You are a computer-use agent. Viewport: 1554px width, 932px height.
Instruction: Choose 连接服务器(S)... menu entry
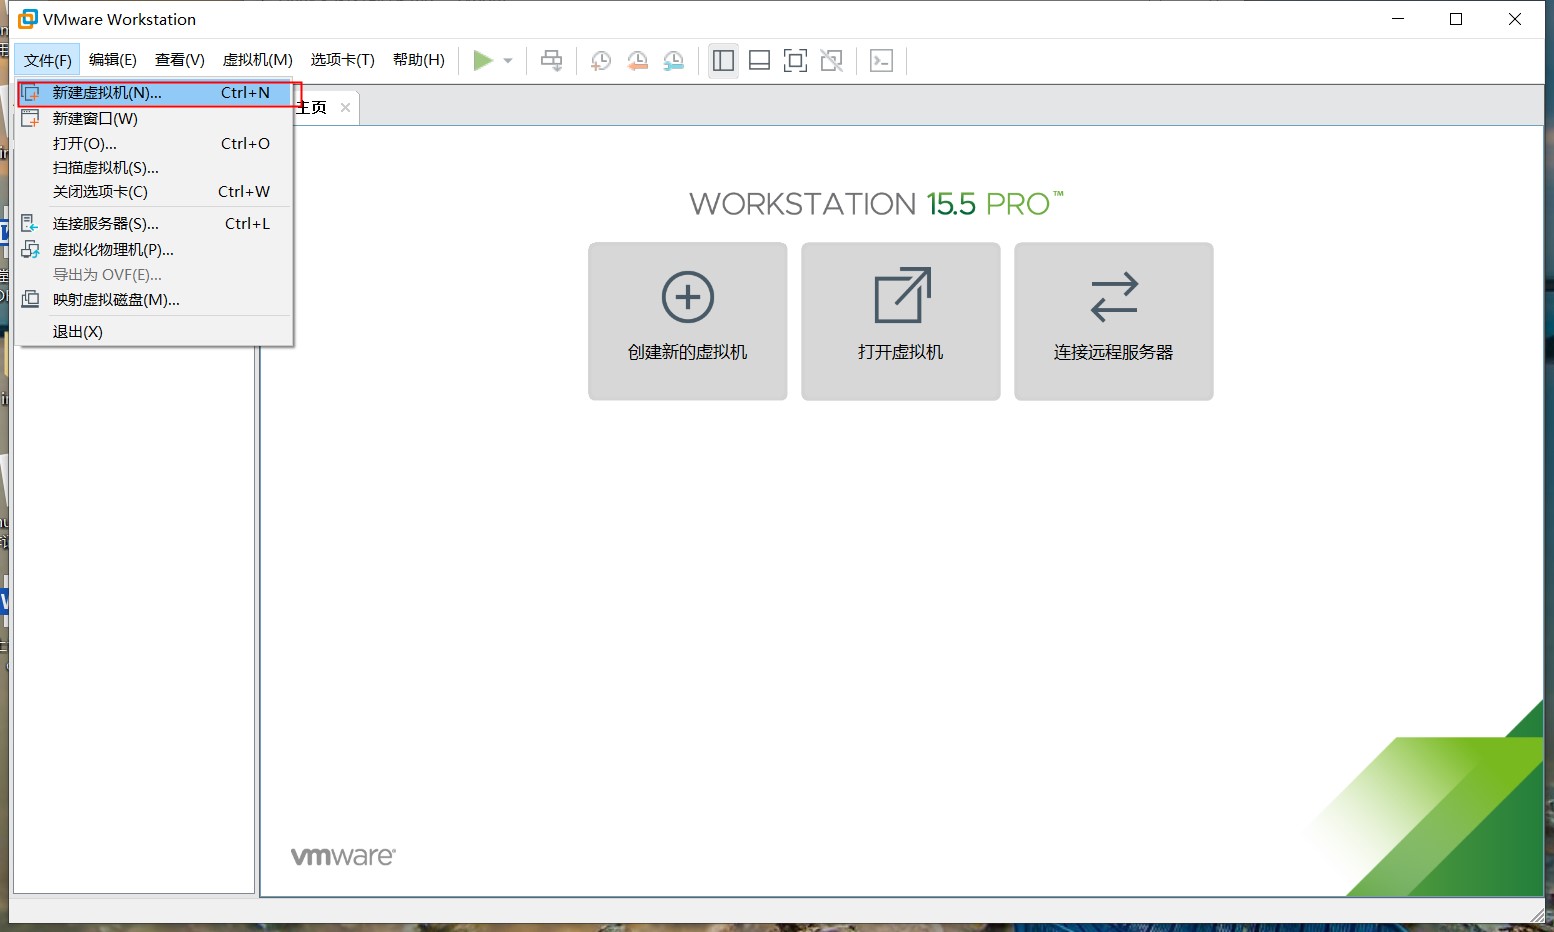(155, 223)
